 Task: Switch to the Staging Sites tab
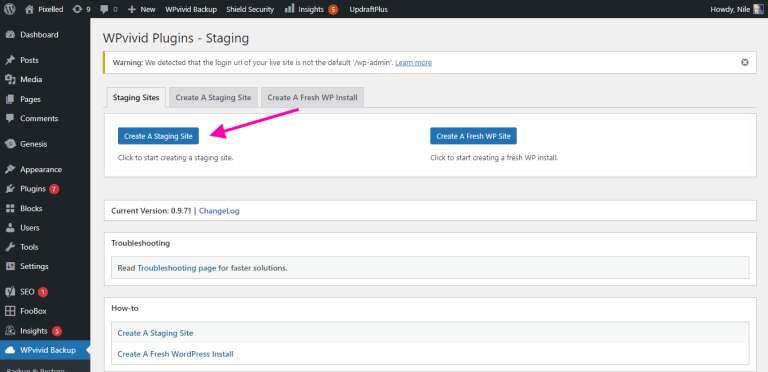click(x=136, y=97)
